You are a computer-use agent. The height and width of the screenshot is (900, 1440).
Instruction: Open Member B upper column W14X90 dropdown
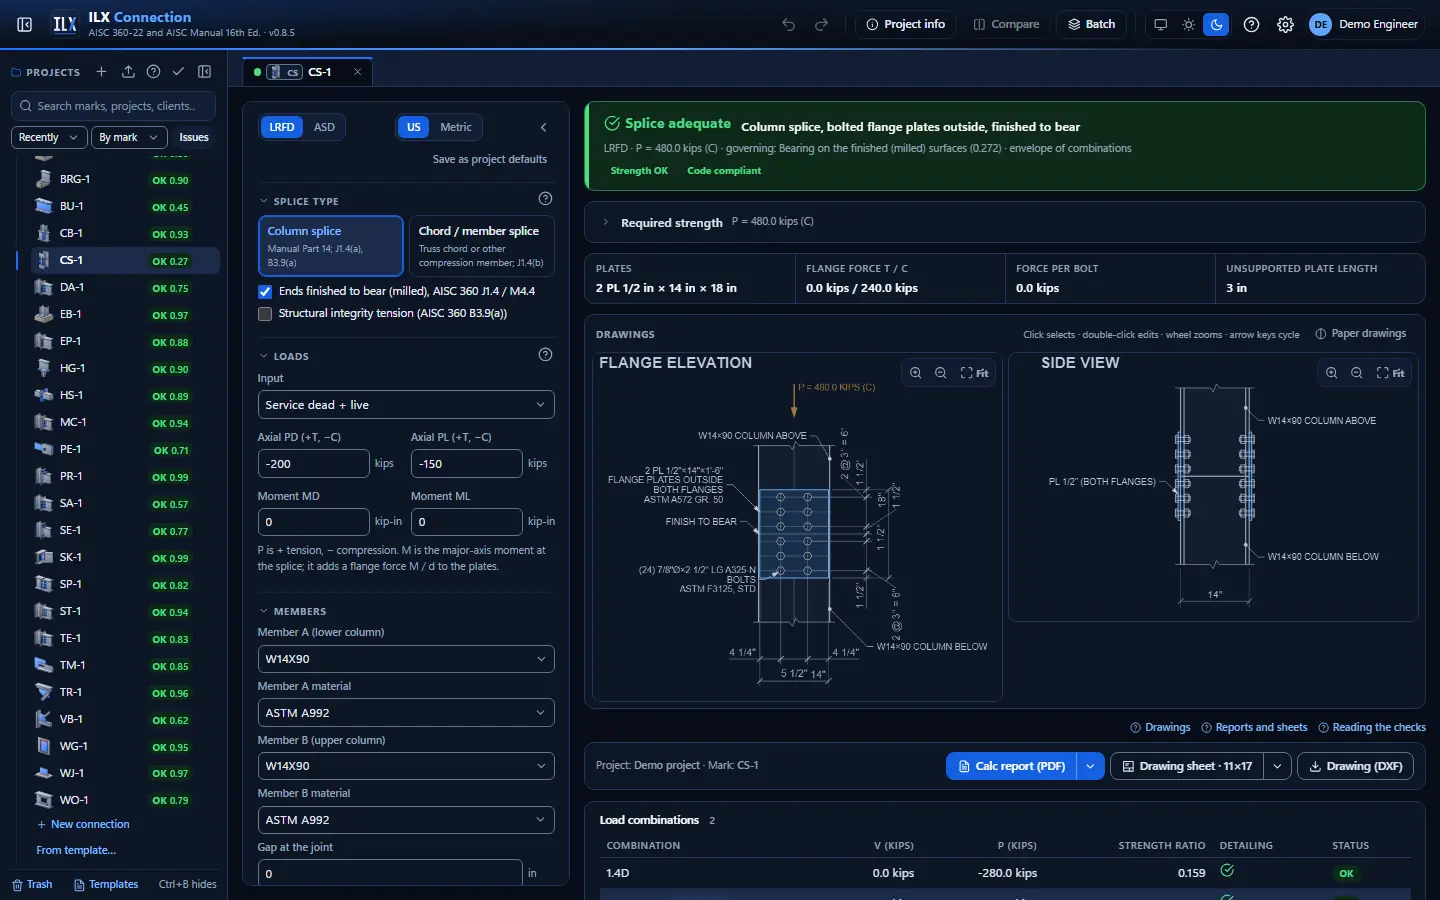coord(406,766)
